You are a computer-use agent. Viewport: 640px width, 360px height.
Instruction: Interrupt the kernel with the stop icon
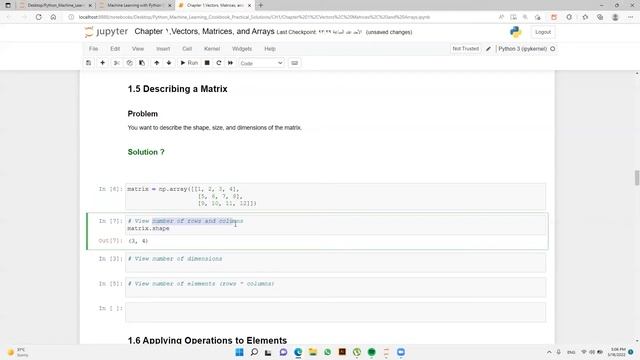click(207, 63)
